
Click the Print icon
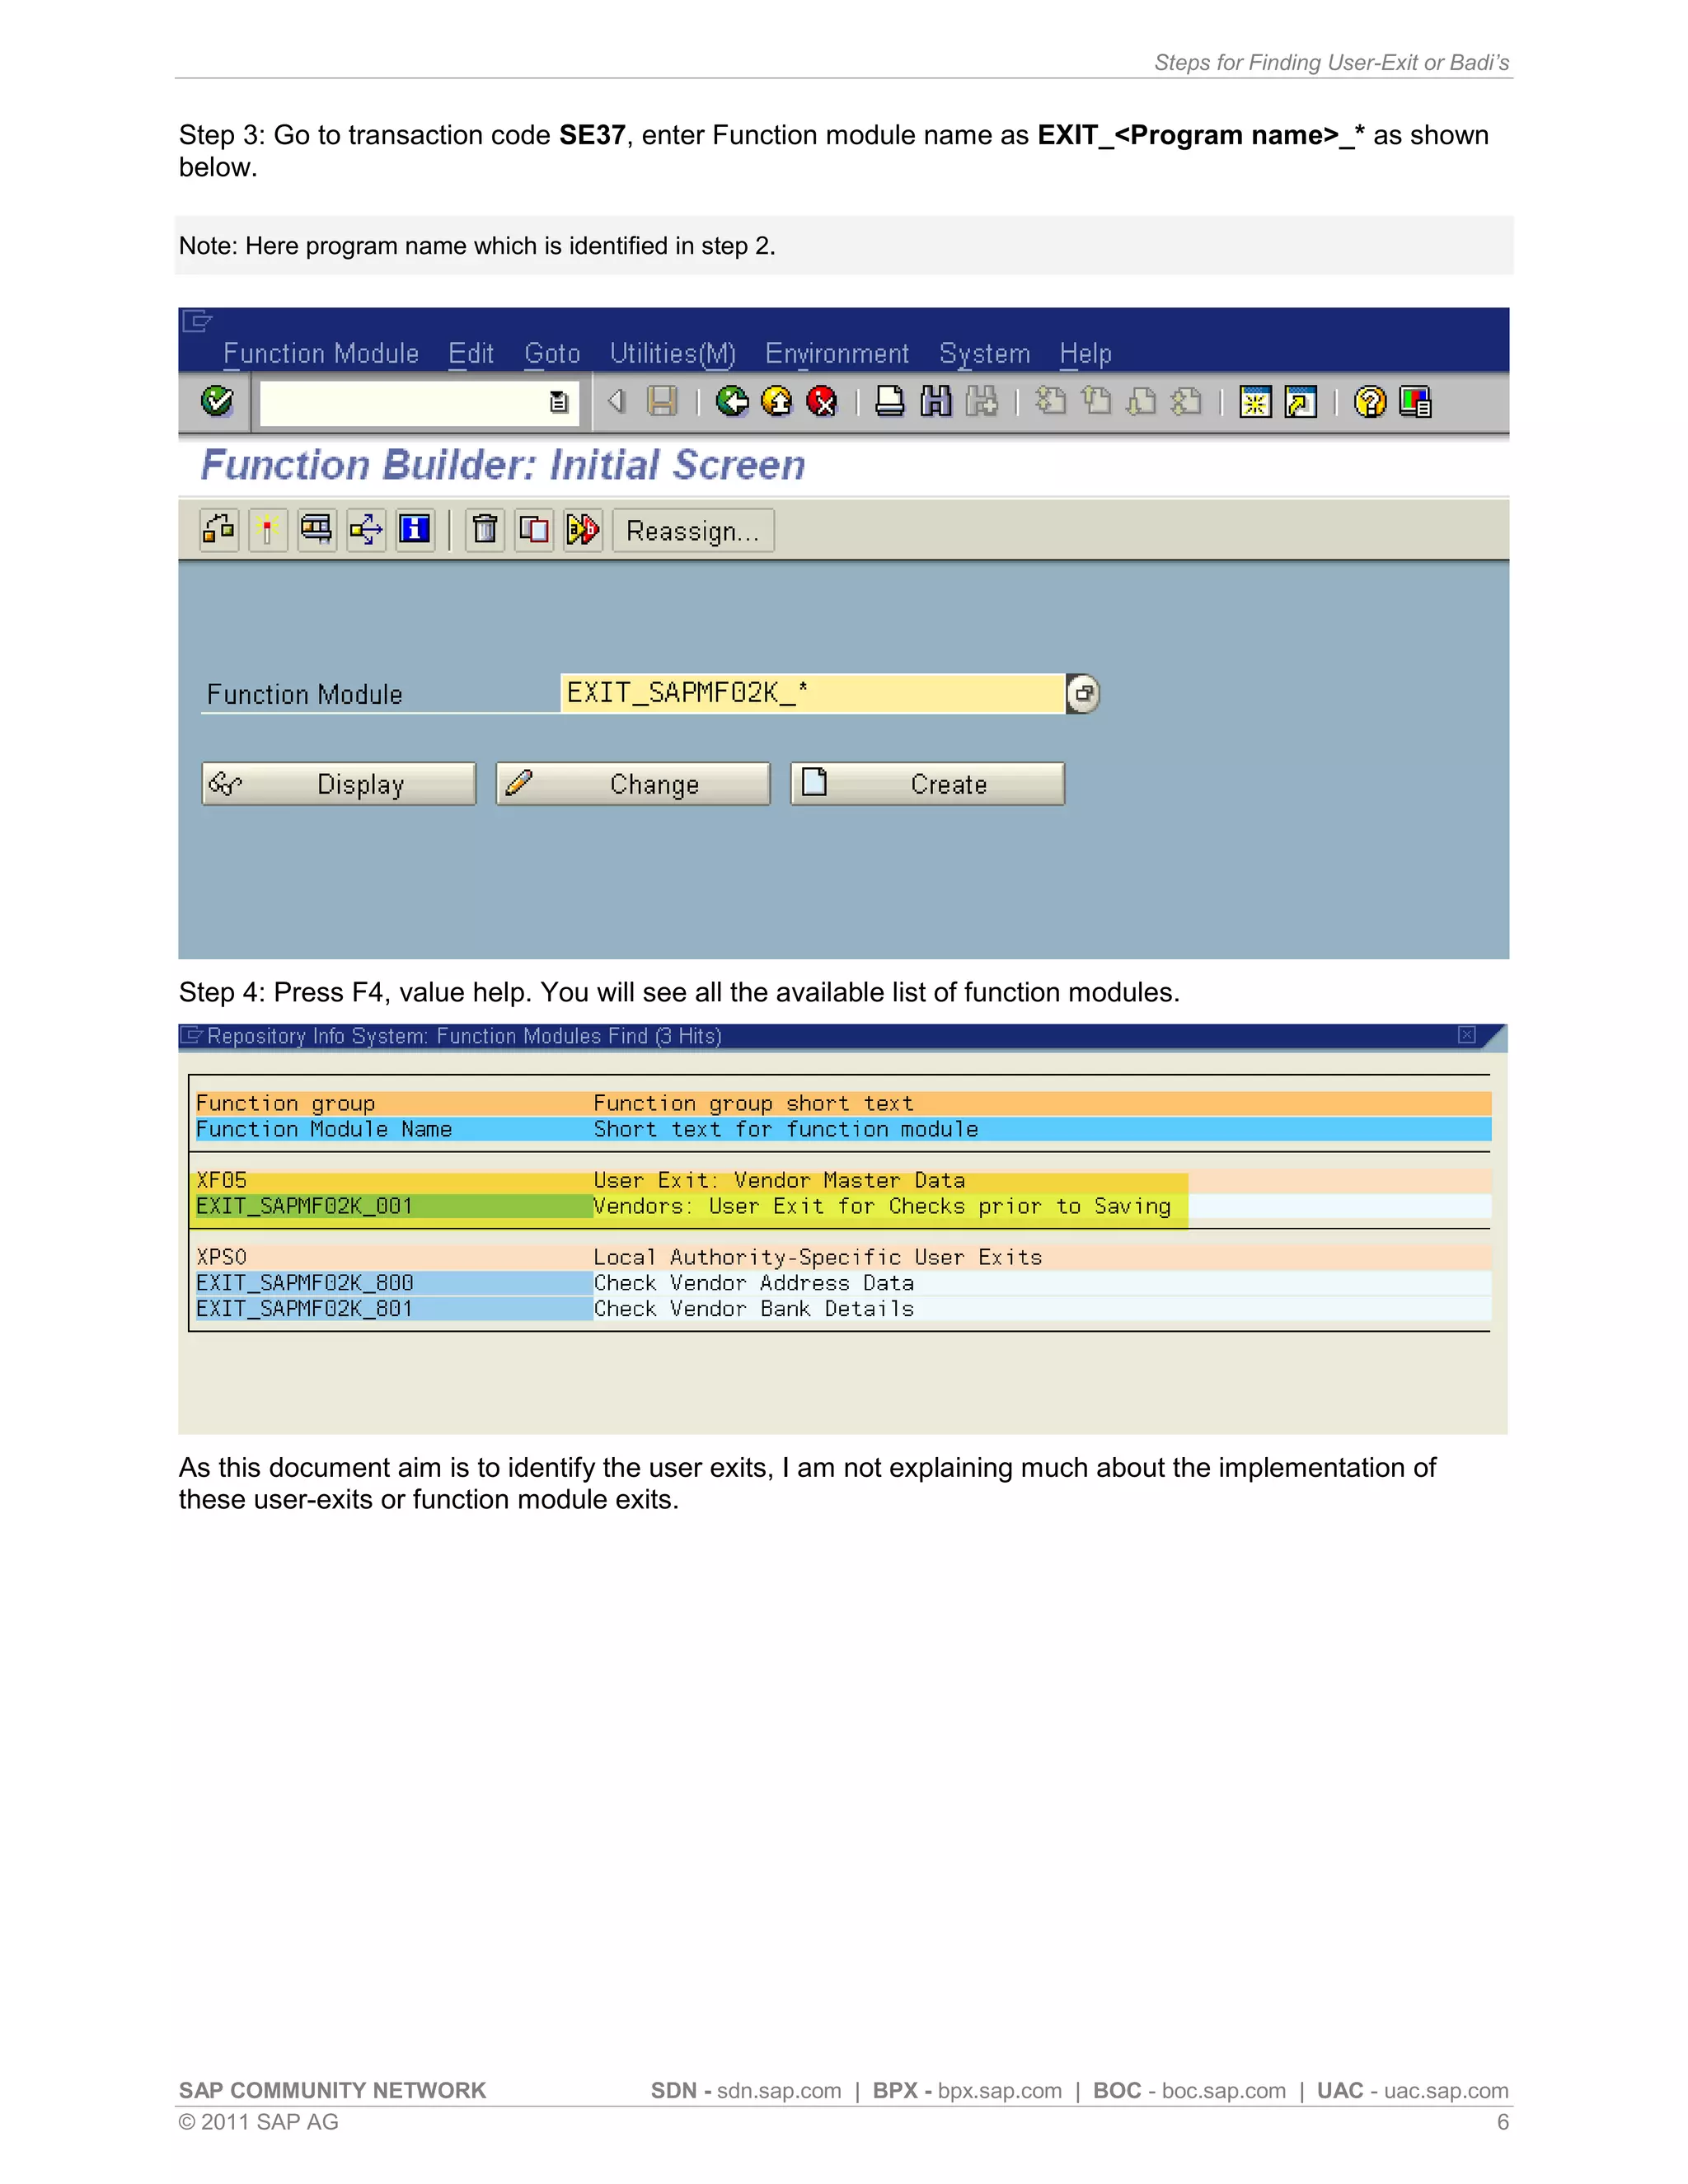tap(889, 402)
